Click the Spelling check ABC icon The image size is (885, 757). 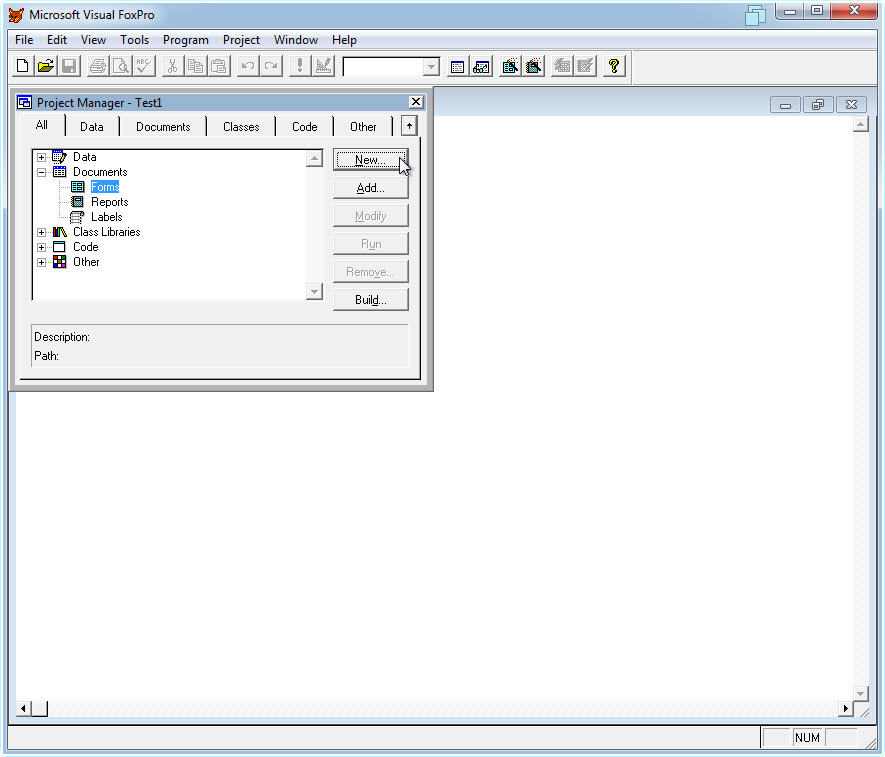144,66
